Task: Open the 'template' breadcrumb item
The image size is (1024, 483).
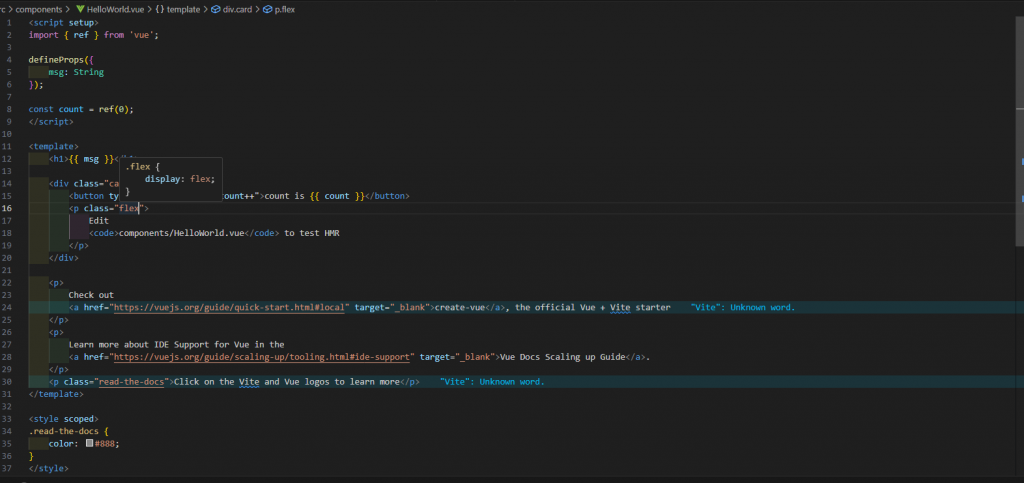Action: pyautogui.click(x=184, y=10)
